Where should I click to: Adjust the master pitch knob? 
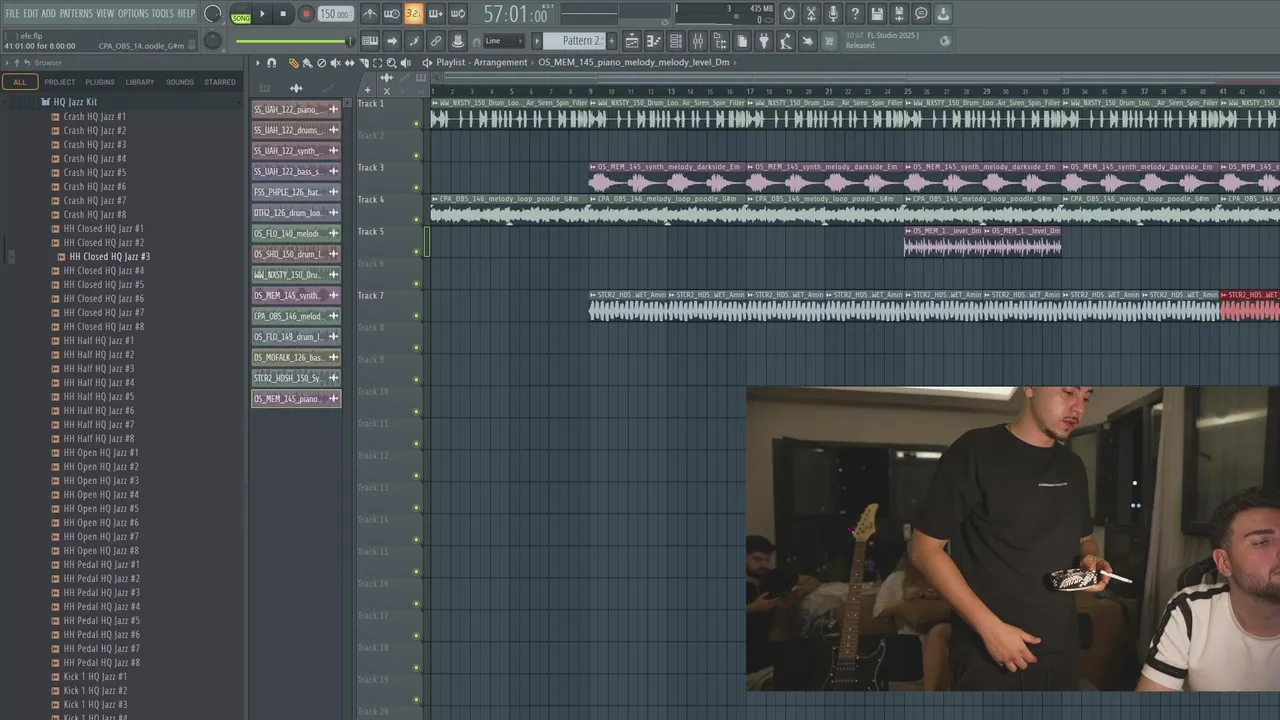tap(212, 41)
